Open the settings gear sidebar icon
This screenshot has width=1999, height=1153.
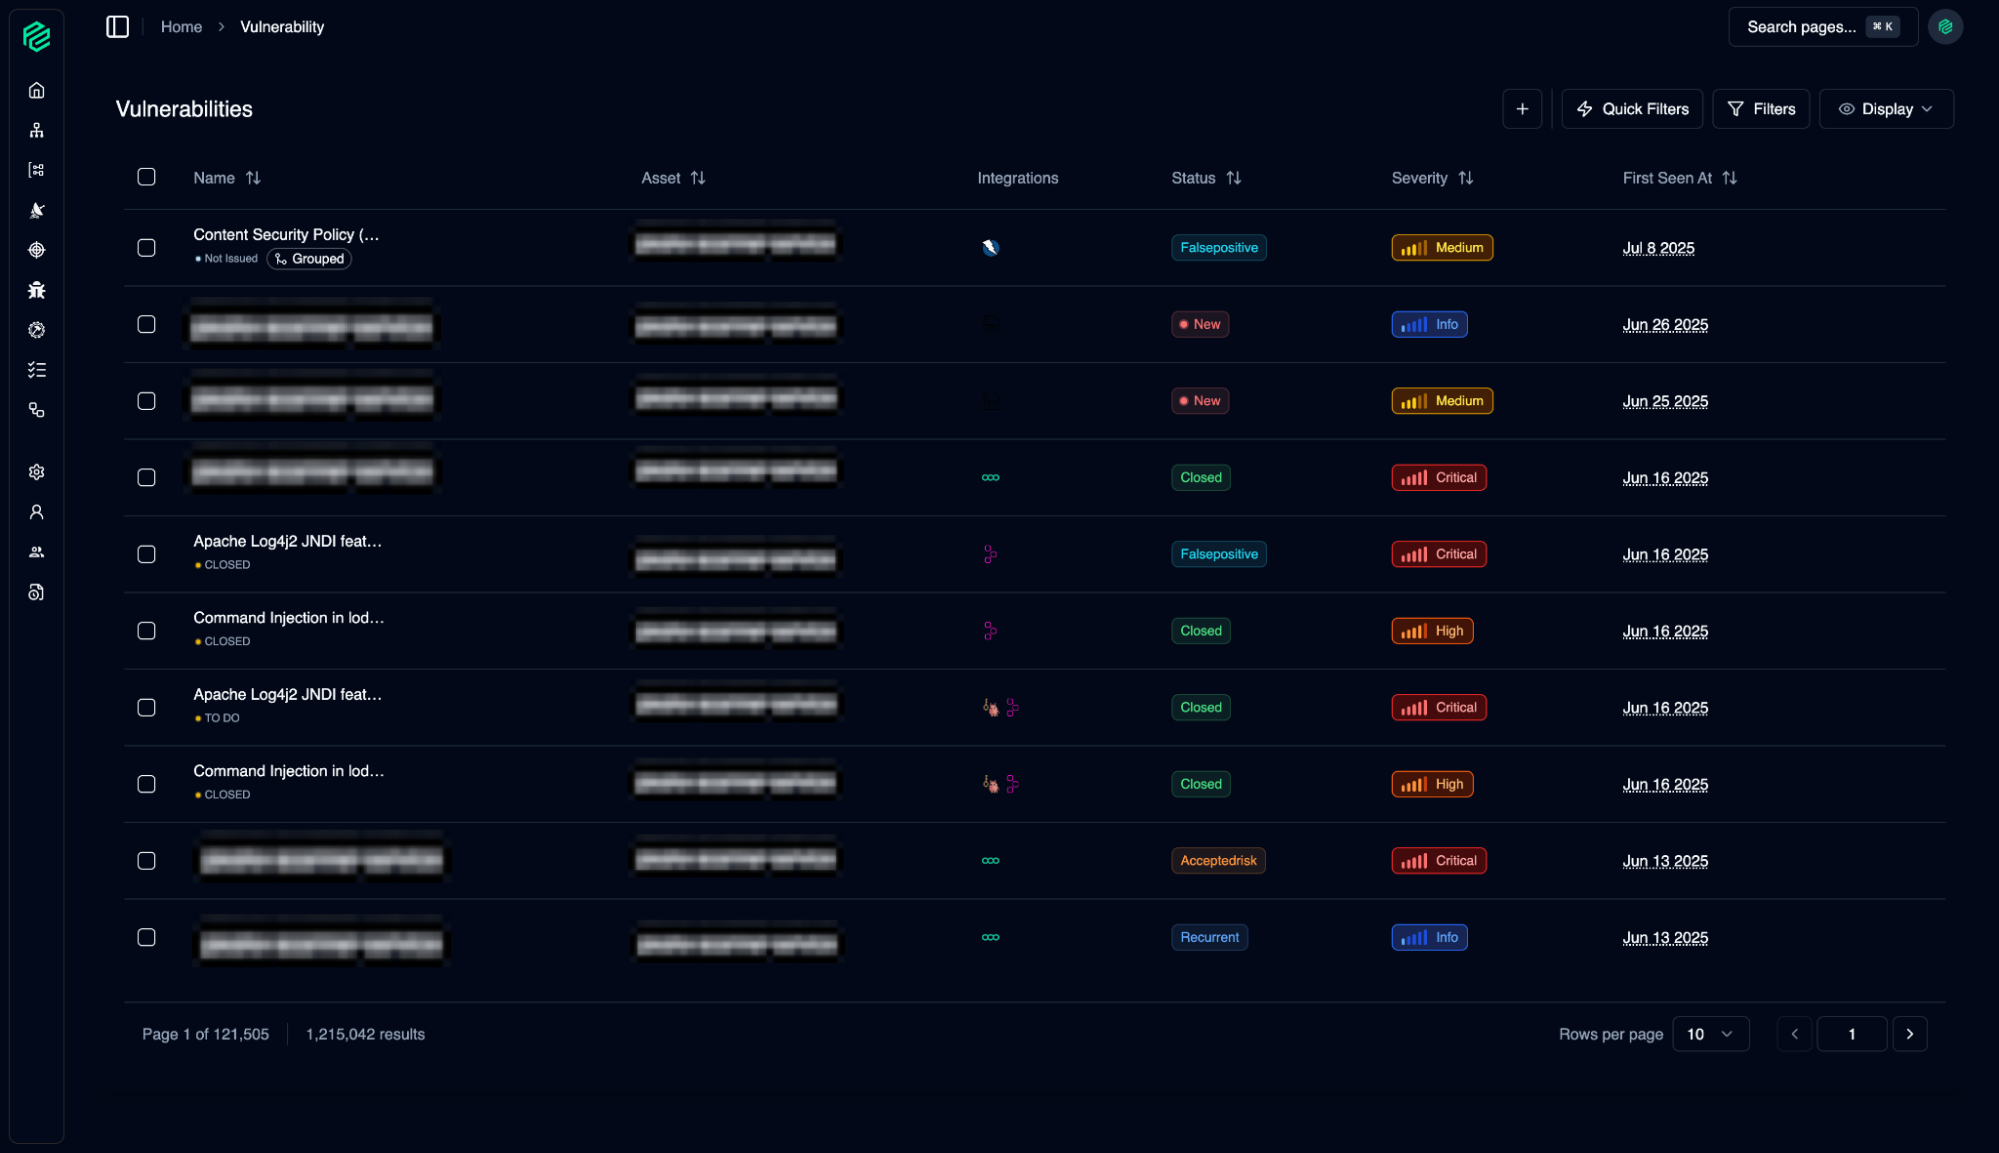coord(37,472)
